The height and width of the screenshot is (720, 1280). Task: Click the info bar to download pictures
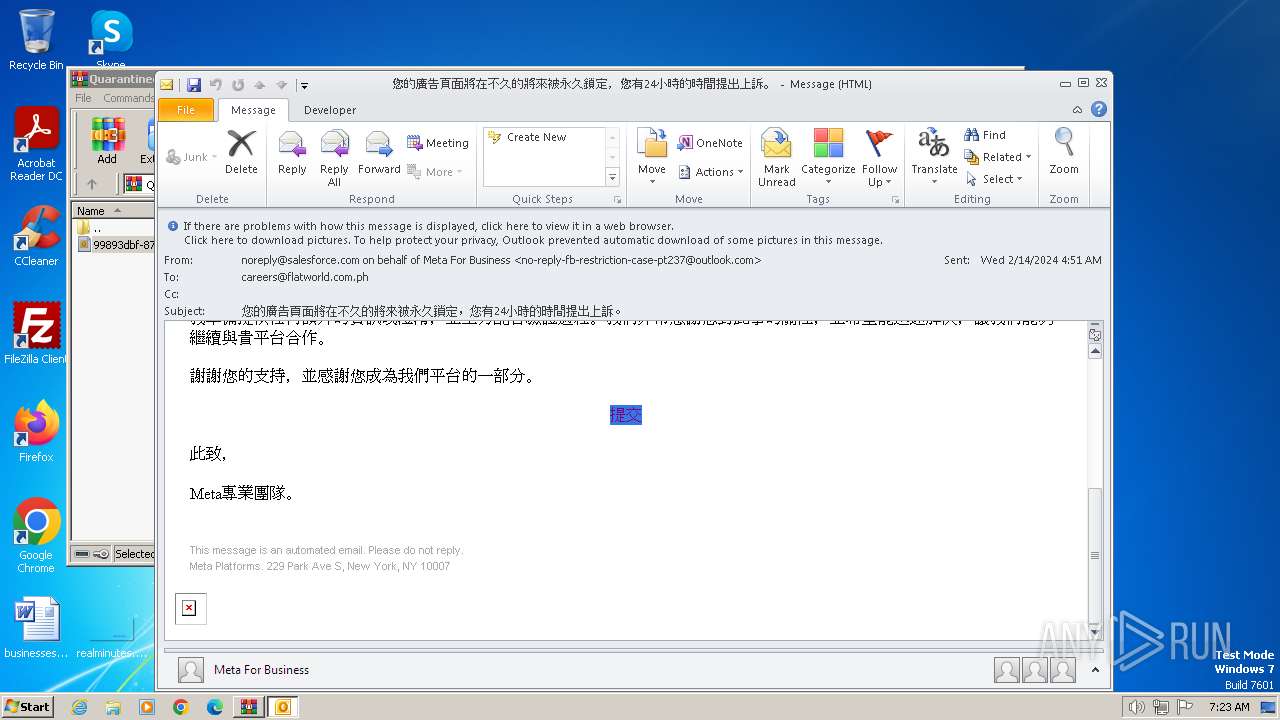pyautogui.click(x=533, y=240)
